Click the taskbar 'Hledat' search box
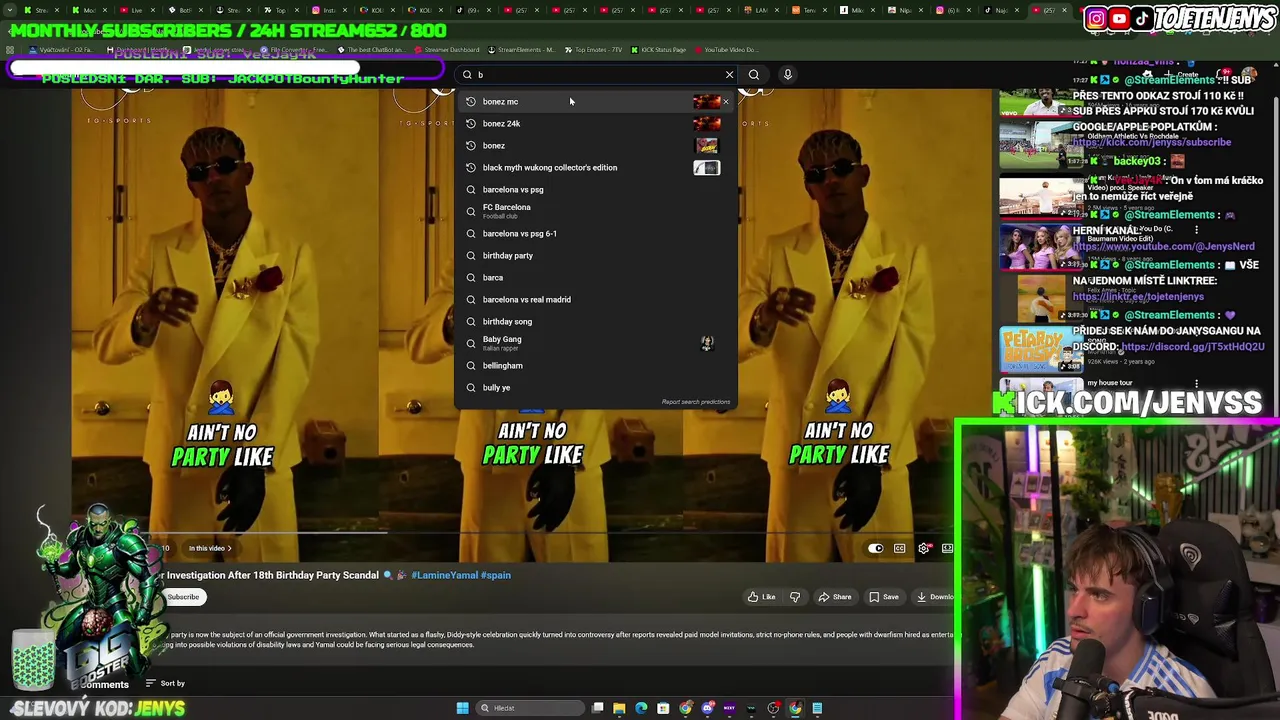 pyautogui.click(x=530, y=708)
